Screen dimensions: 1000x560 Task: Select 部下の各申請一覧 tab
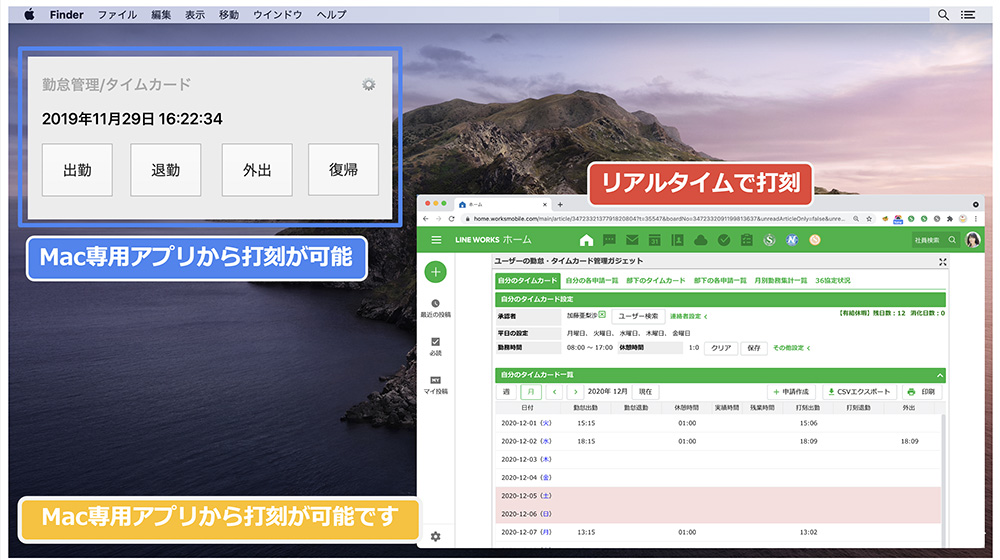coord(719,281)
